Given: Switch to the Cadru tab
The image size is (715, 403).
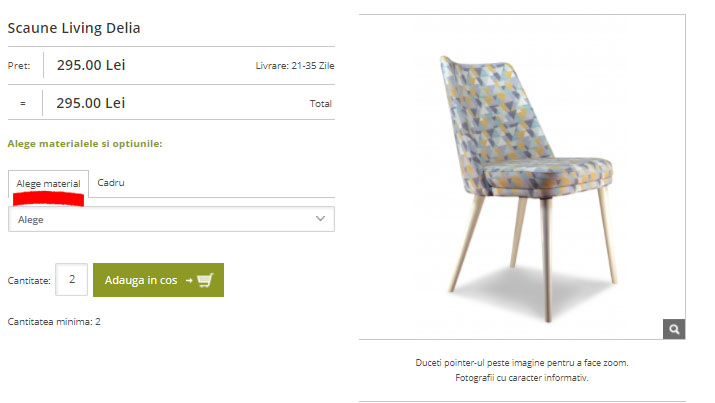Looking at the screenshot, I should [x=111, y=183].
